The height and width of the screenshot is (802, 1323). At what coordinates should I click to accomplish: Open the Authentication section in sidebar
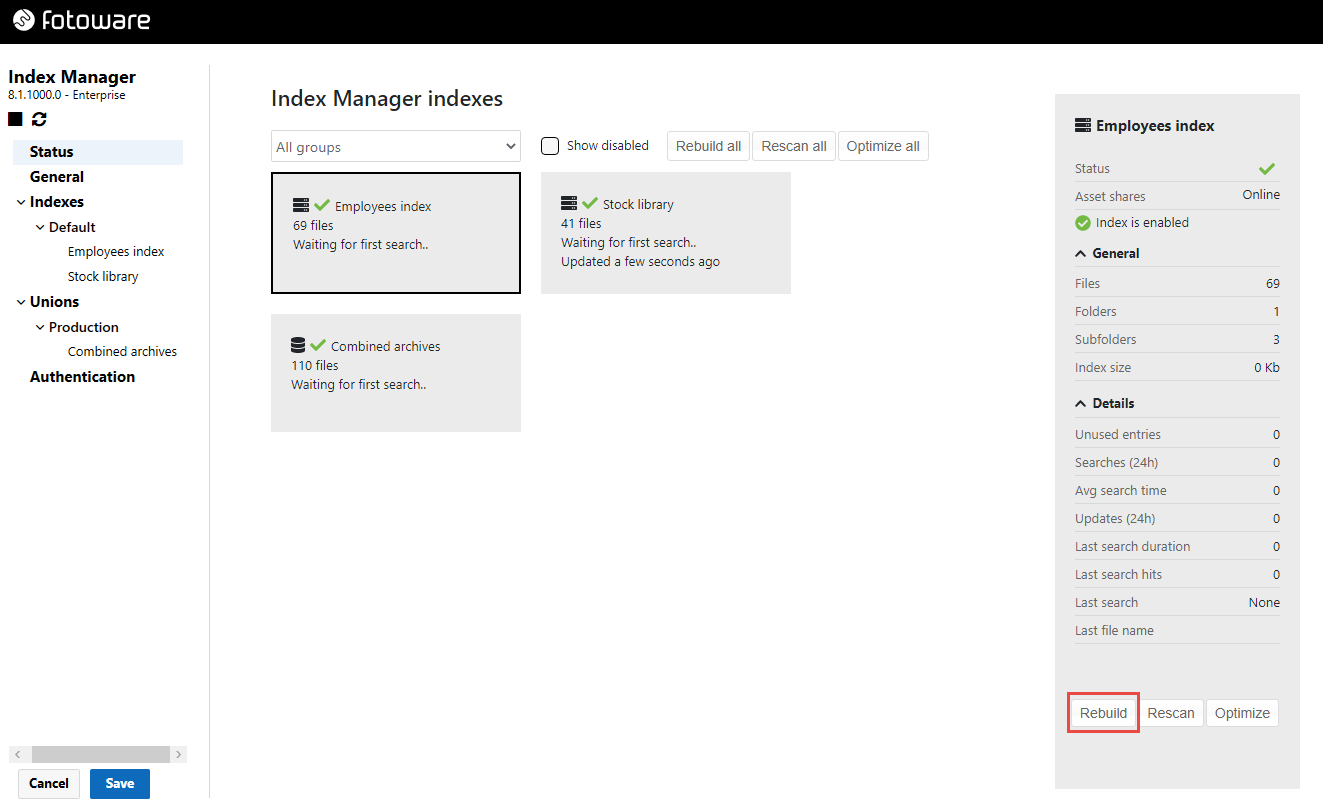(x=83, y=377)
